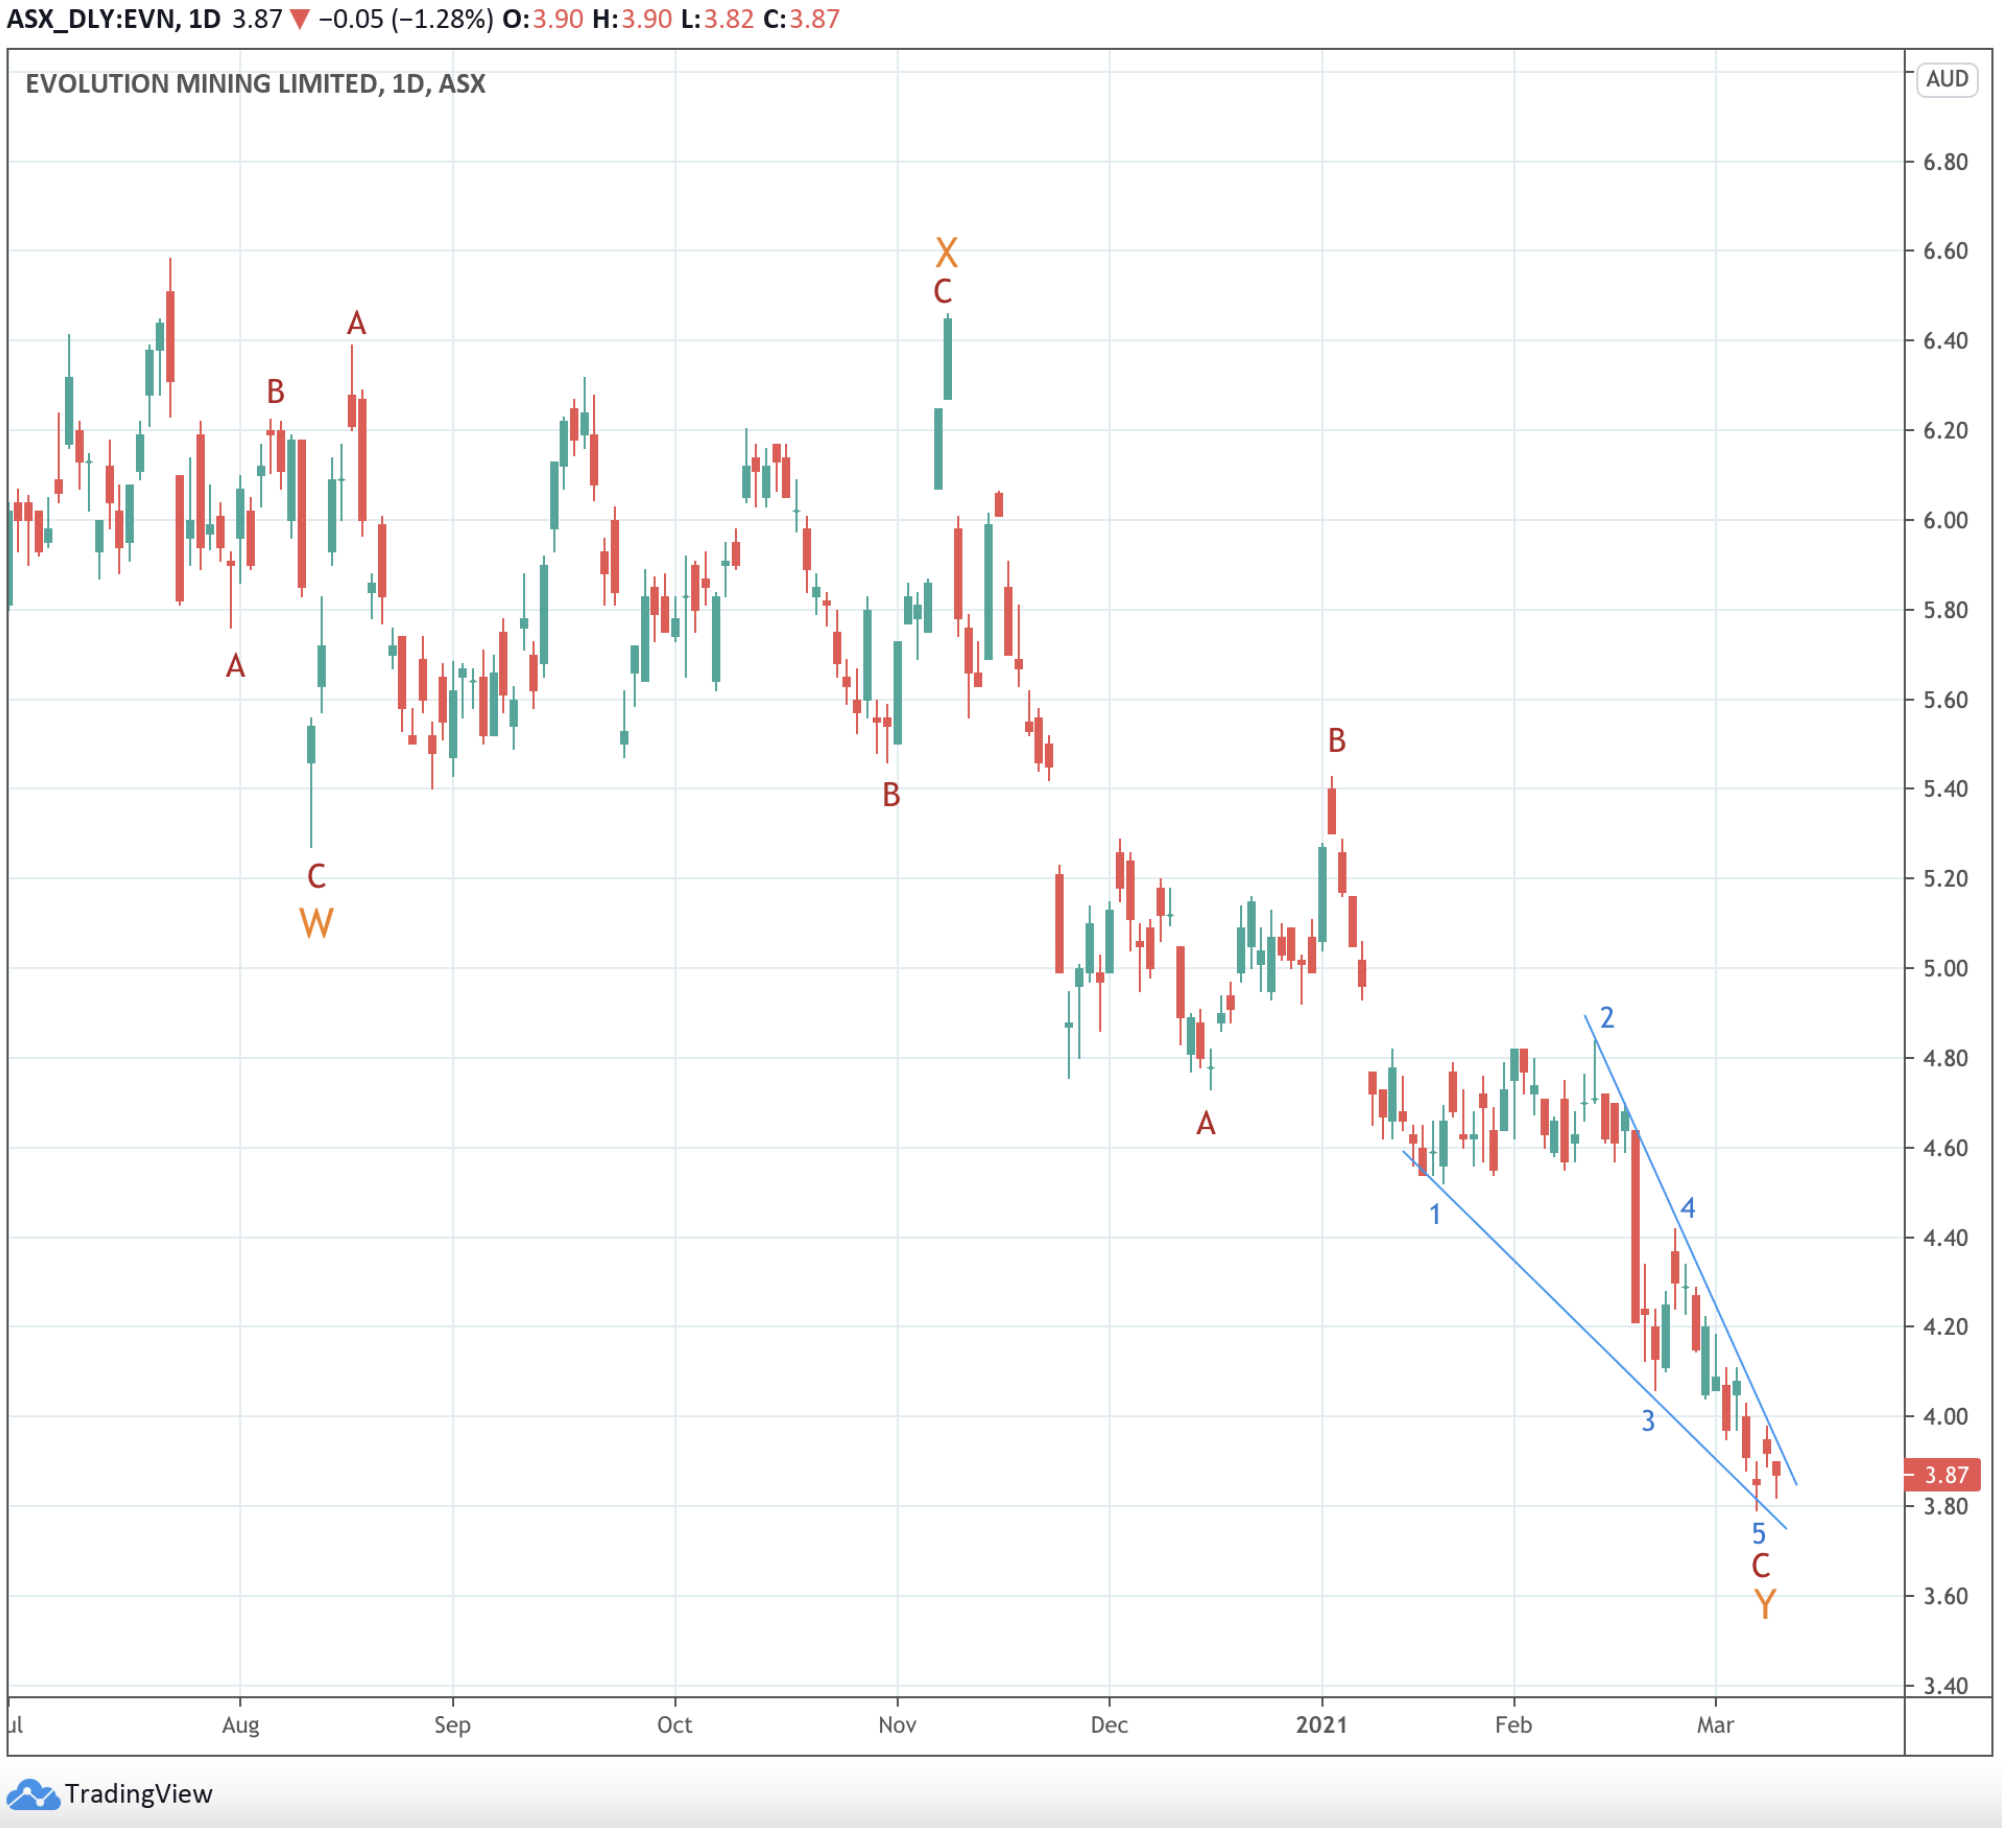Click the Nov time axis label
Screen dimensions: 2002x1828
897,1724
